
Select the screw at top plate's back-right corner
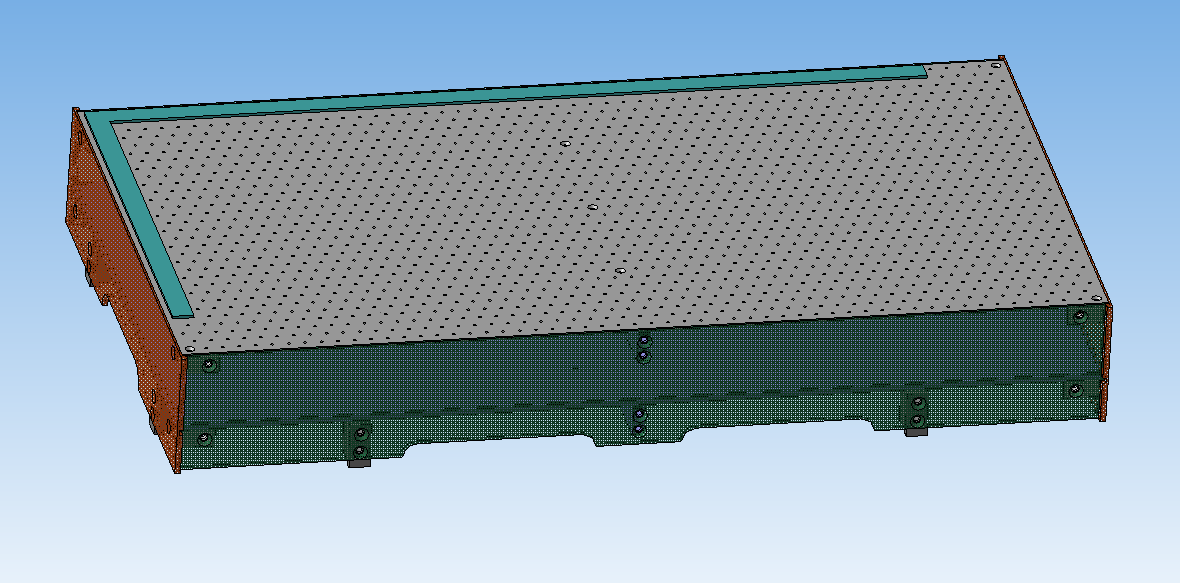[996, 65]
